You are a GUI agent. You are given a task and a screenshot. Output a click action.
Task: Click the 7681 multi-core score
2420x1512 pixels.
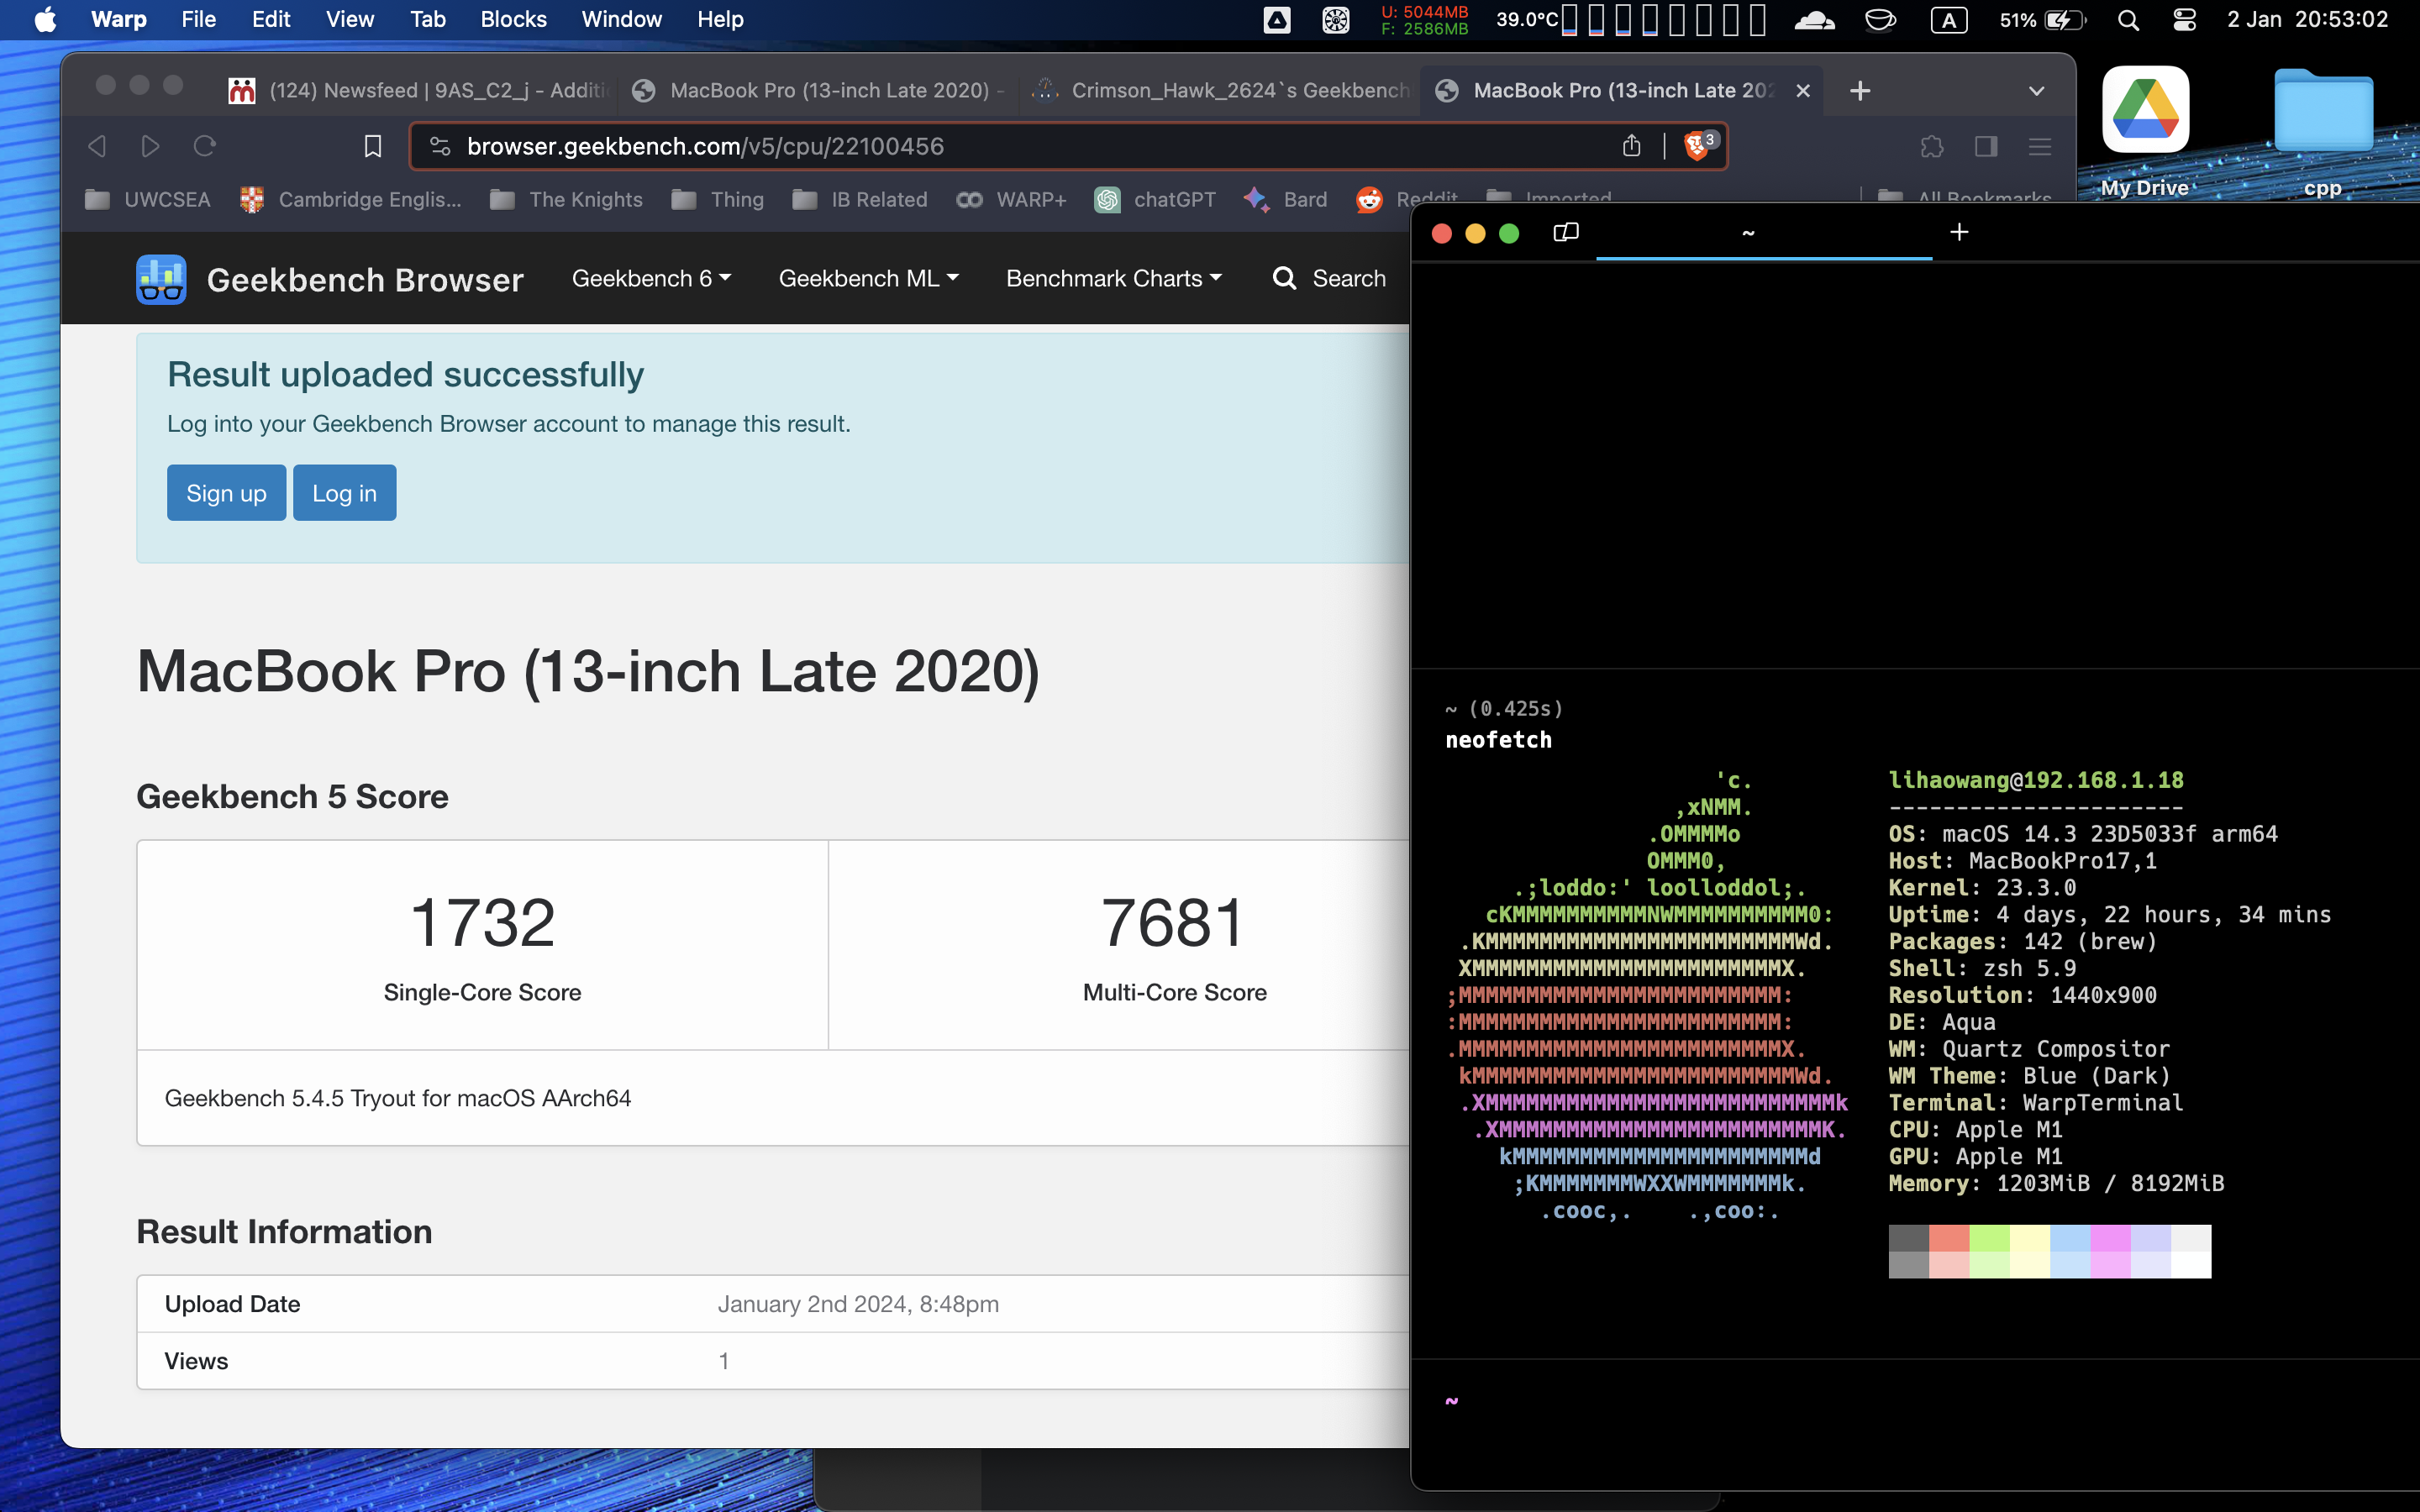(1173, 922)
